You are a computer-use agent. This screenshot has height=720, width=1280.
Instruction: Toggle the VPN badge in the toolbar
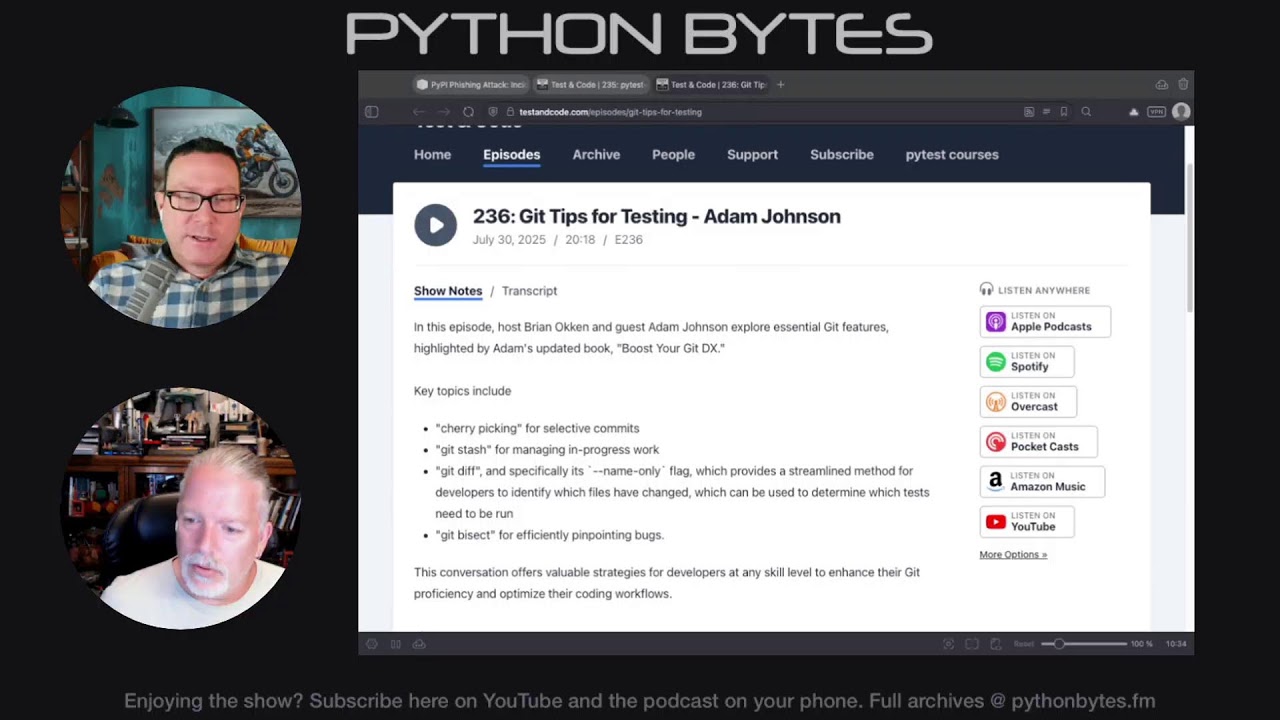[1157, 112]
